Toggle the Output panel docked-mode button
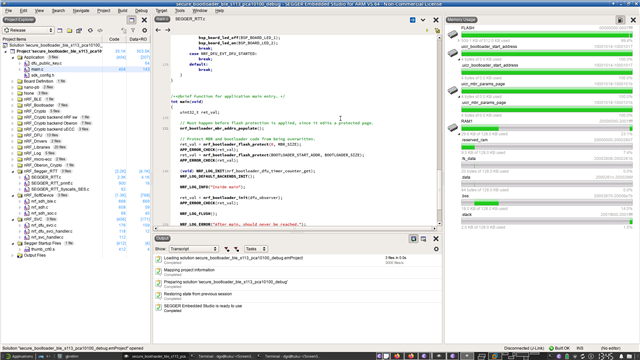Viewport: 640px width, 360px height. (413, 239)
